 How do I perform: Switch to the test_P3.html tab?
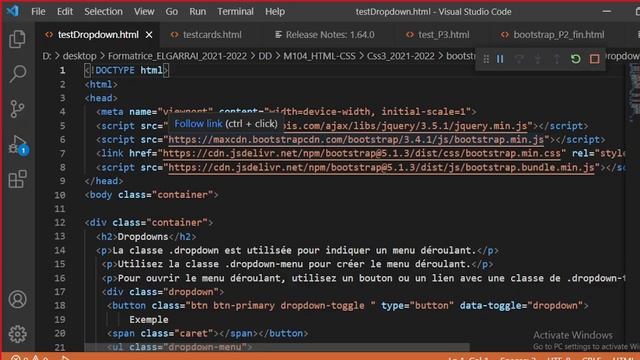443,35
